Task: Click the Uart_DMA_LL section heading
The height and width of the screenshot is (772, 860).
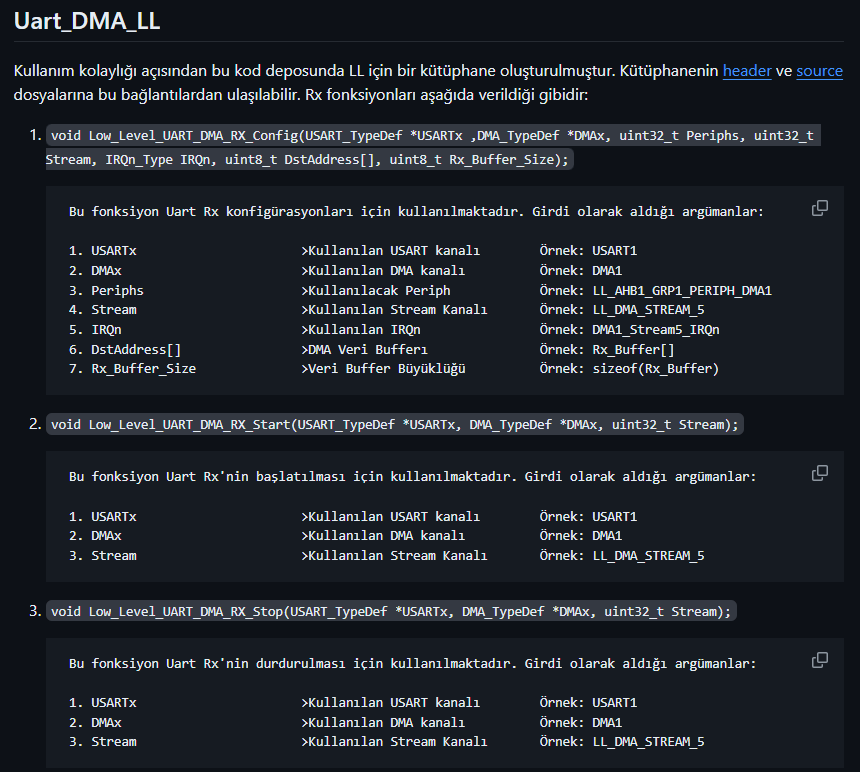Action: click(87, 20)
